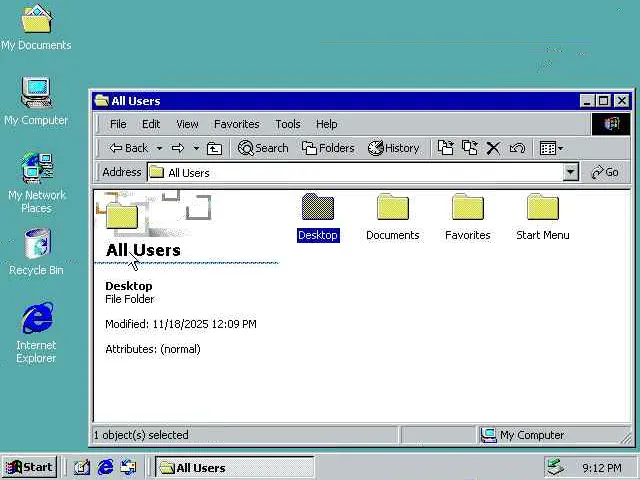Click the Forward arrow button
This screenshot has width=640, height=480.
(178, 148)
